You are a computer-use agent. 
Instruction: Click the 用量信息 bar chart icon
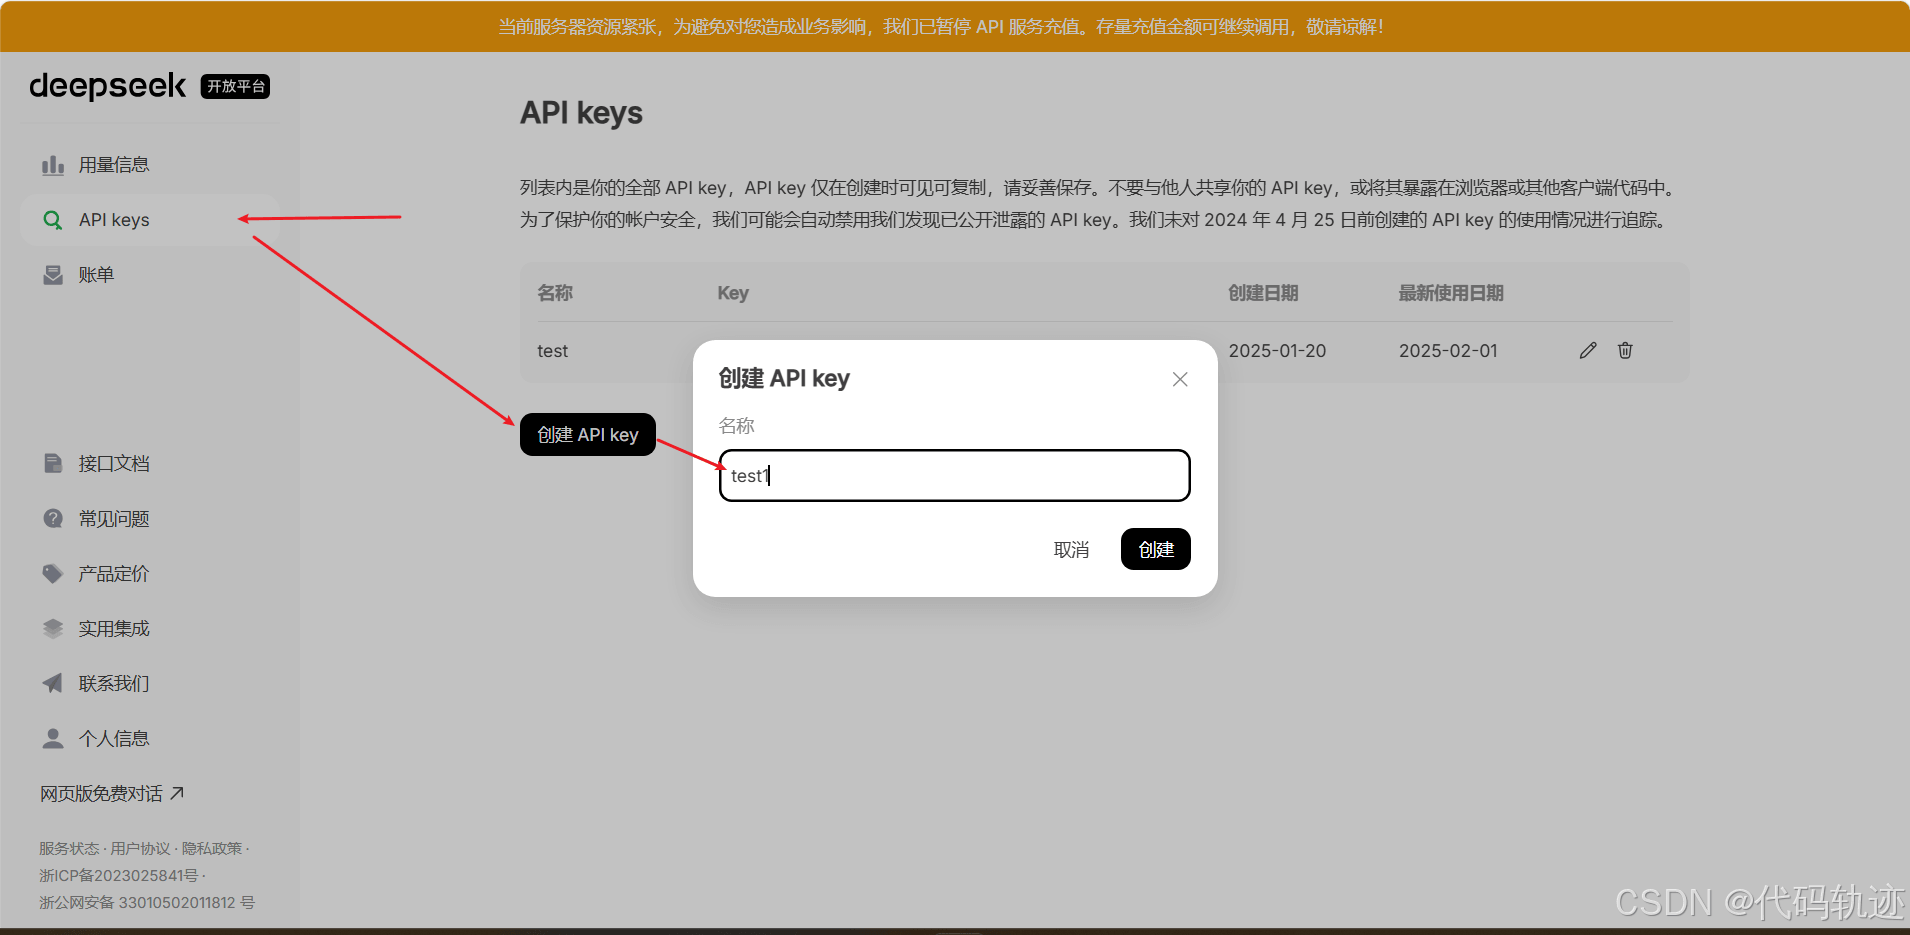(x=53, y=165)
